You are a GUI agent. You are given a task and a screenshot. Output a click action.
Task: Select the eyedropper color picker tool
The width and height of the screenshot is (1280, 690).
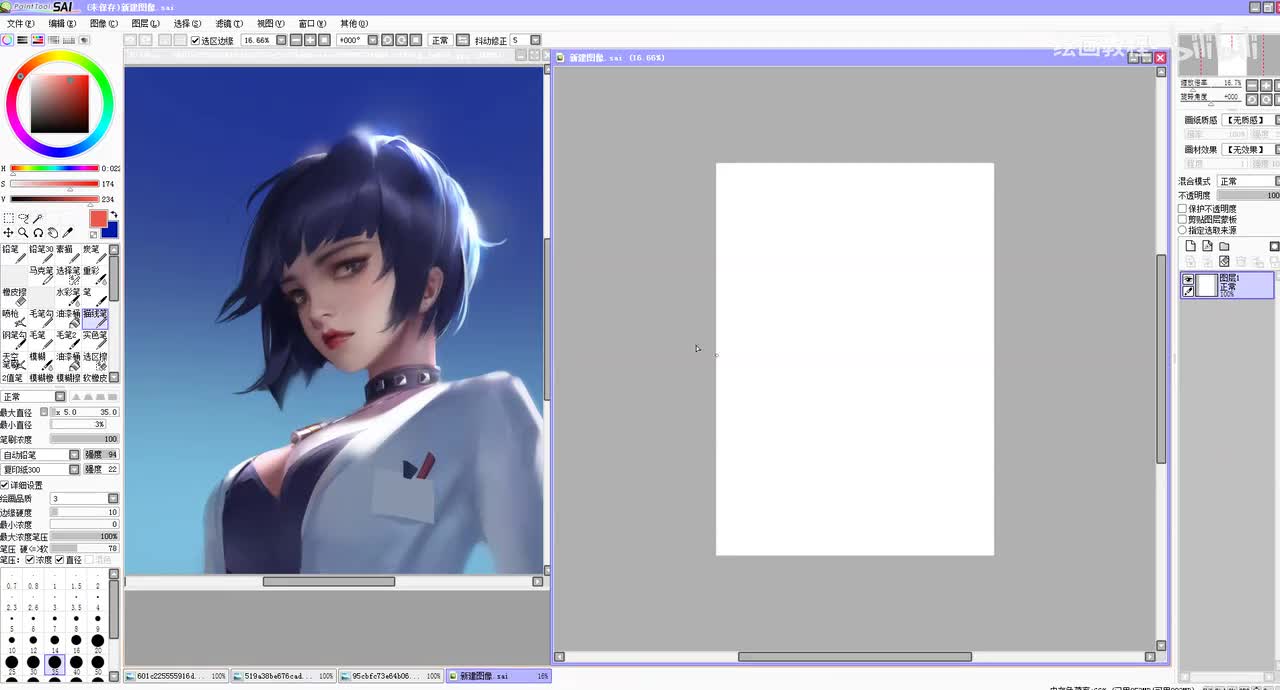pos(67,232)
